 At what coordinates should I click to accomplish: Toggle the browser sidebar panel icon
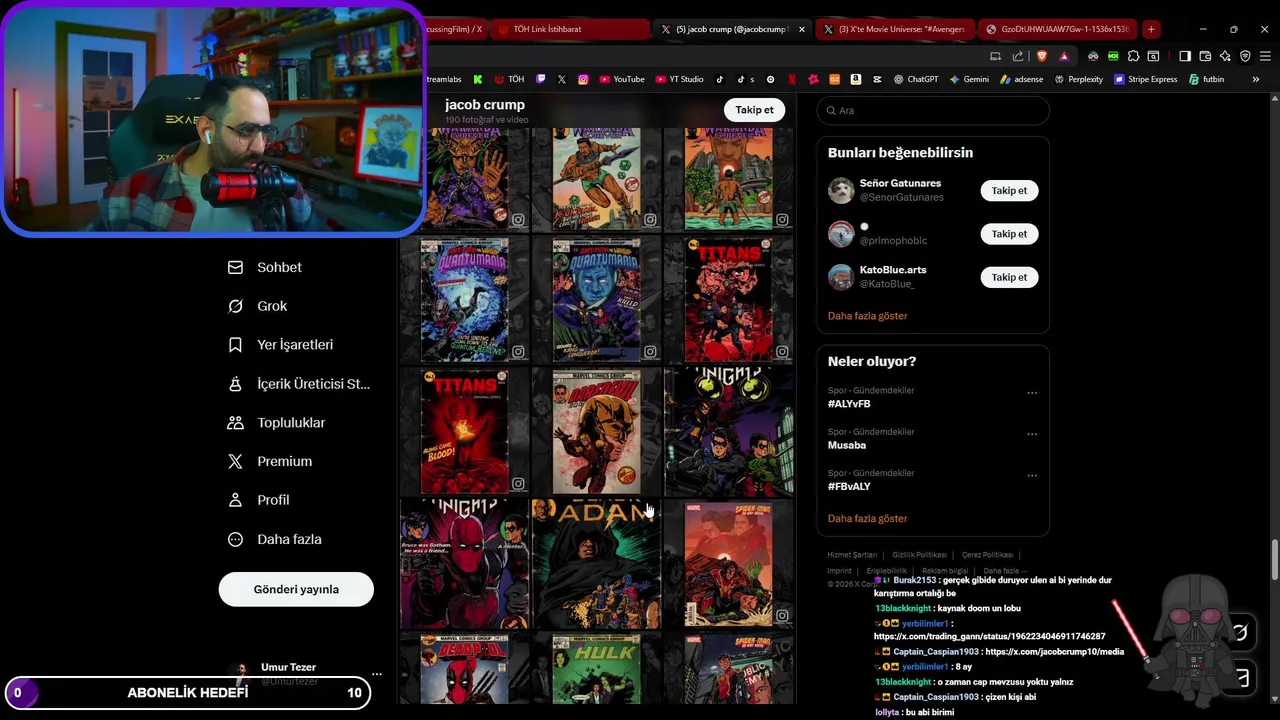pyautogui.click(x=1185, y=56)
